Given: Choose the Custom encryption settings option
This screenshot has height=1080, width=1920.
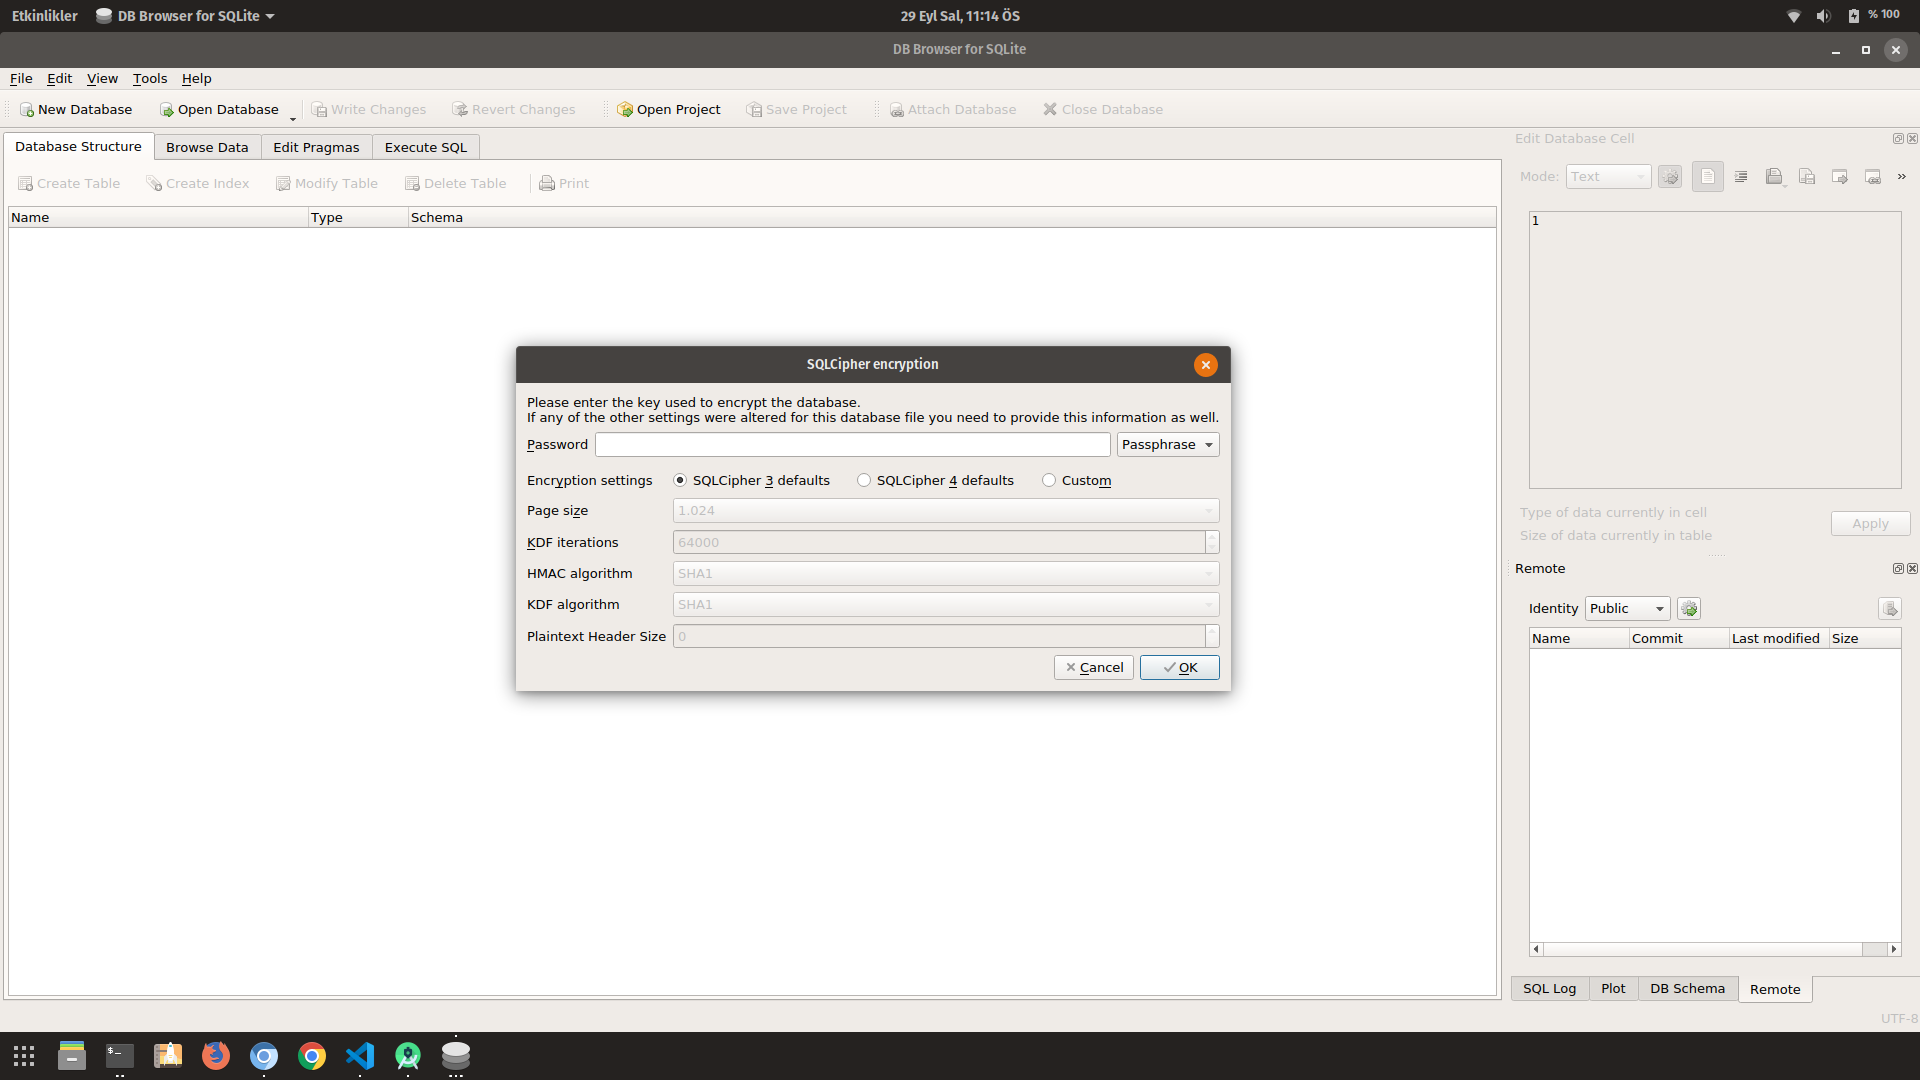Looking at the screenshot, I should [1049, 481].
